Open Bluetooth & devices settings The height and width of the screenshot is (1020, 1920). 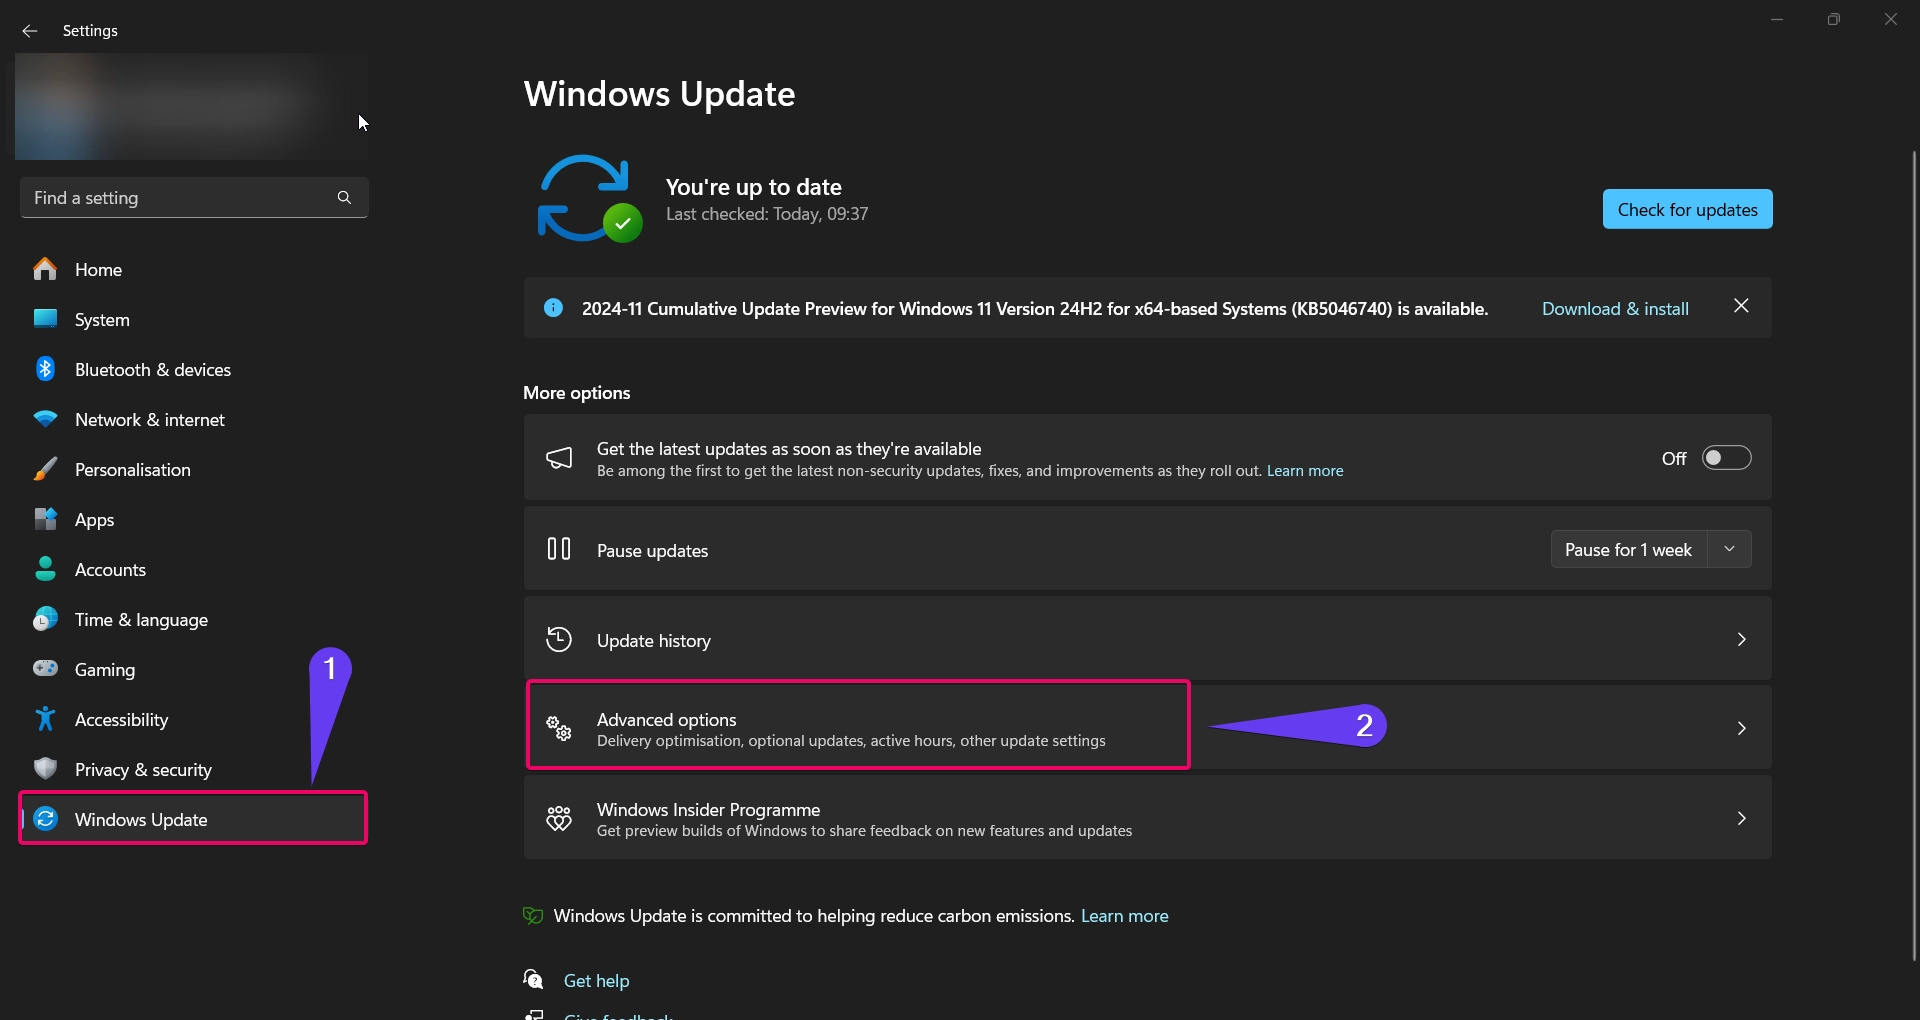[x=194, y=369]
